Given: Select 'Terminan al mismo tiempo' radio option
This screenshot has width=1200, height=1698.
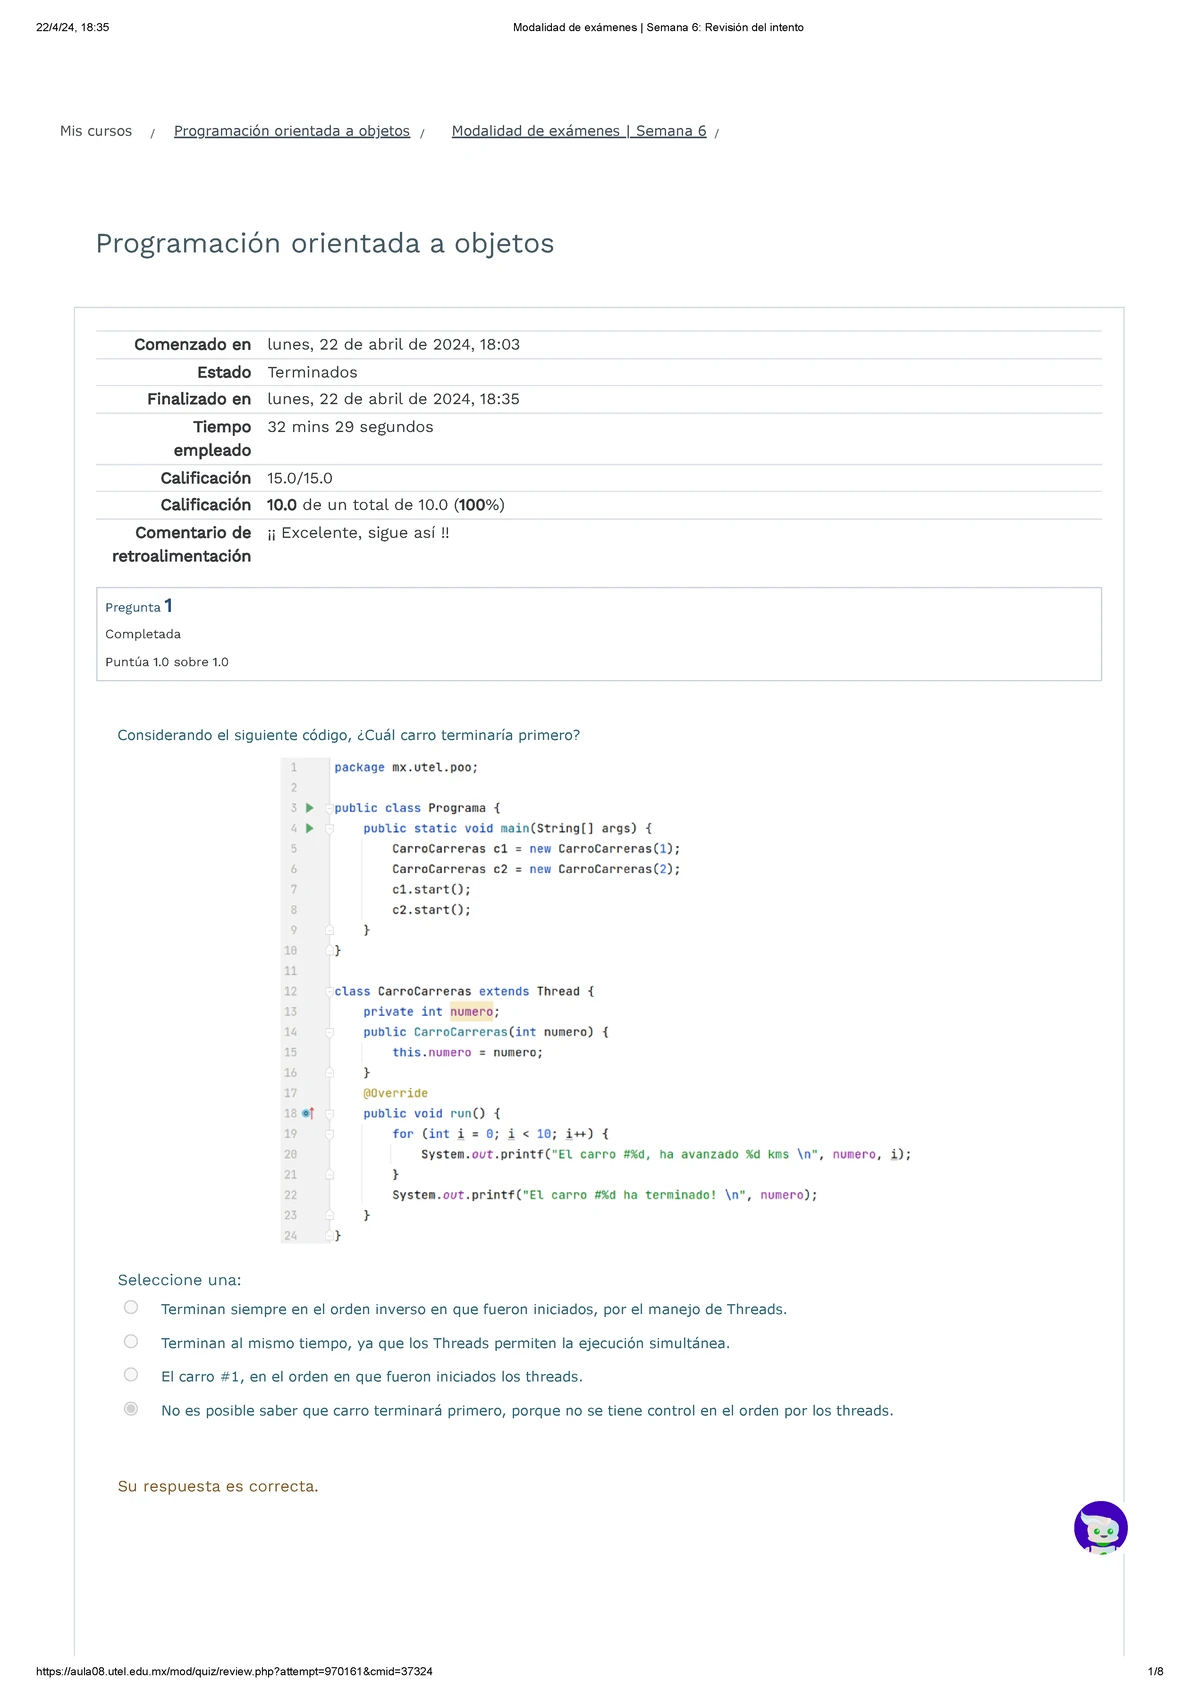Looking at the screenshot, I should pos(131,1342).
